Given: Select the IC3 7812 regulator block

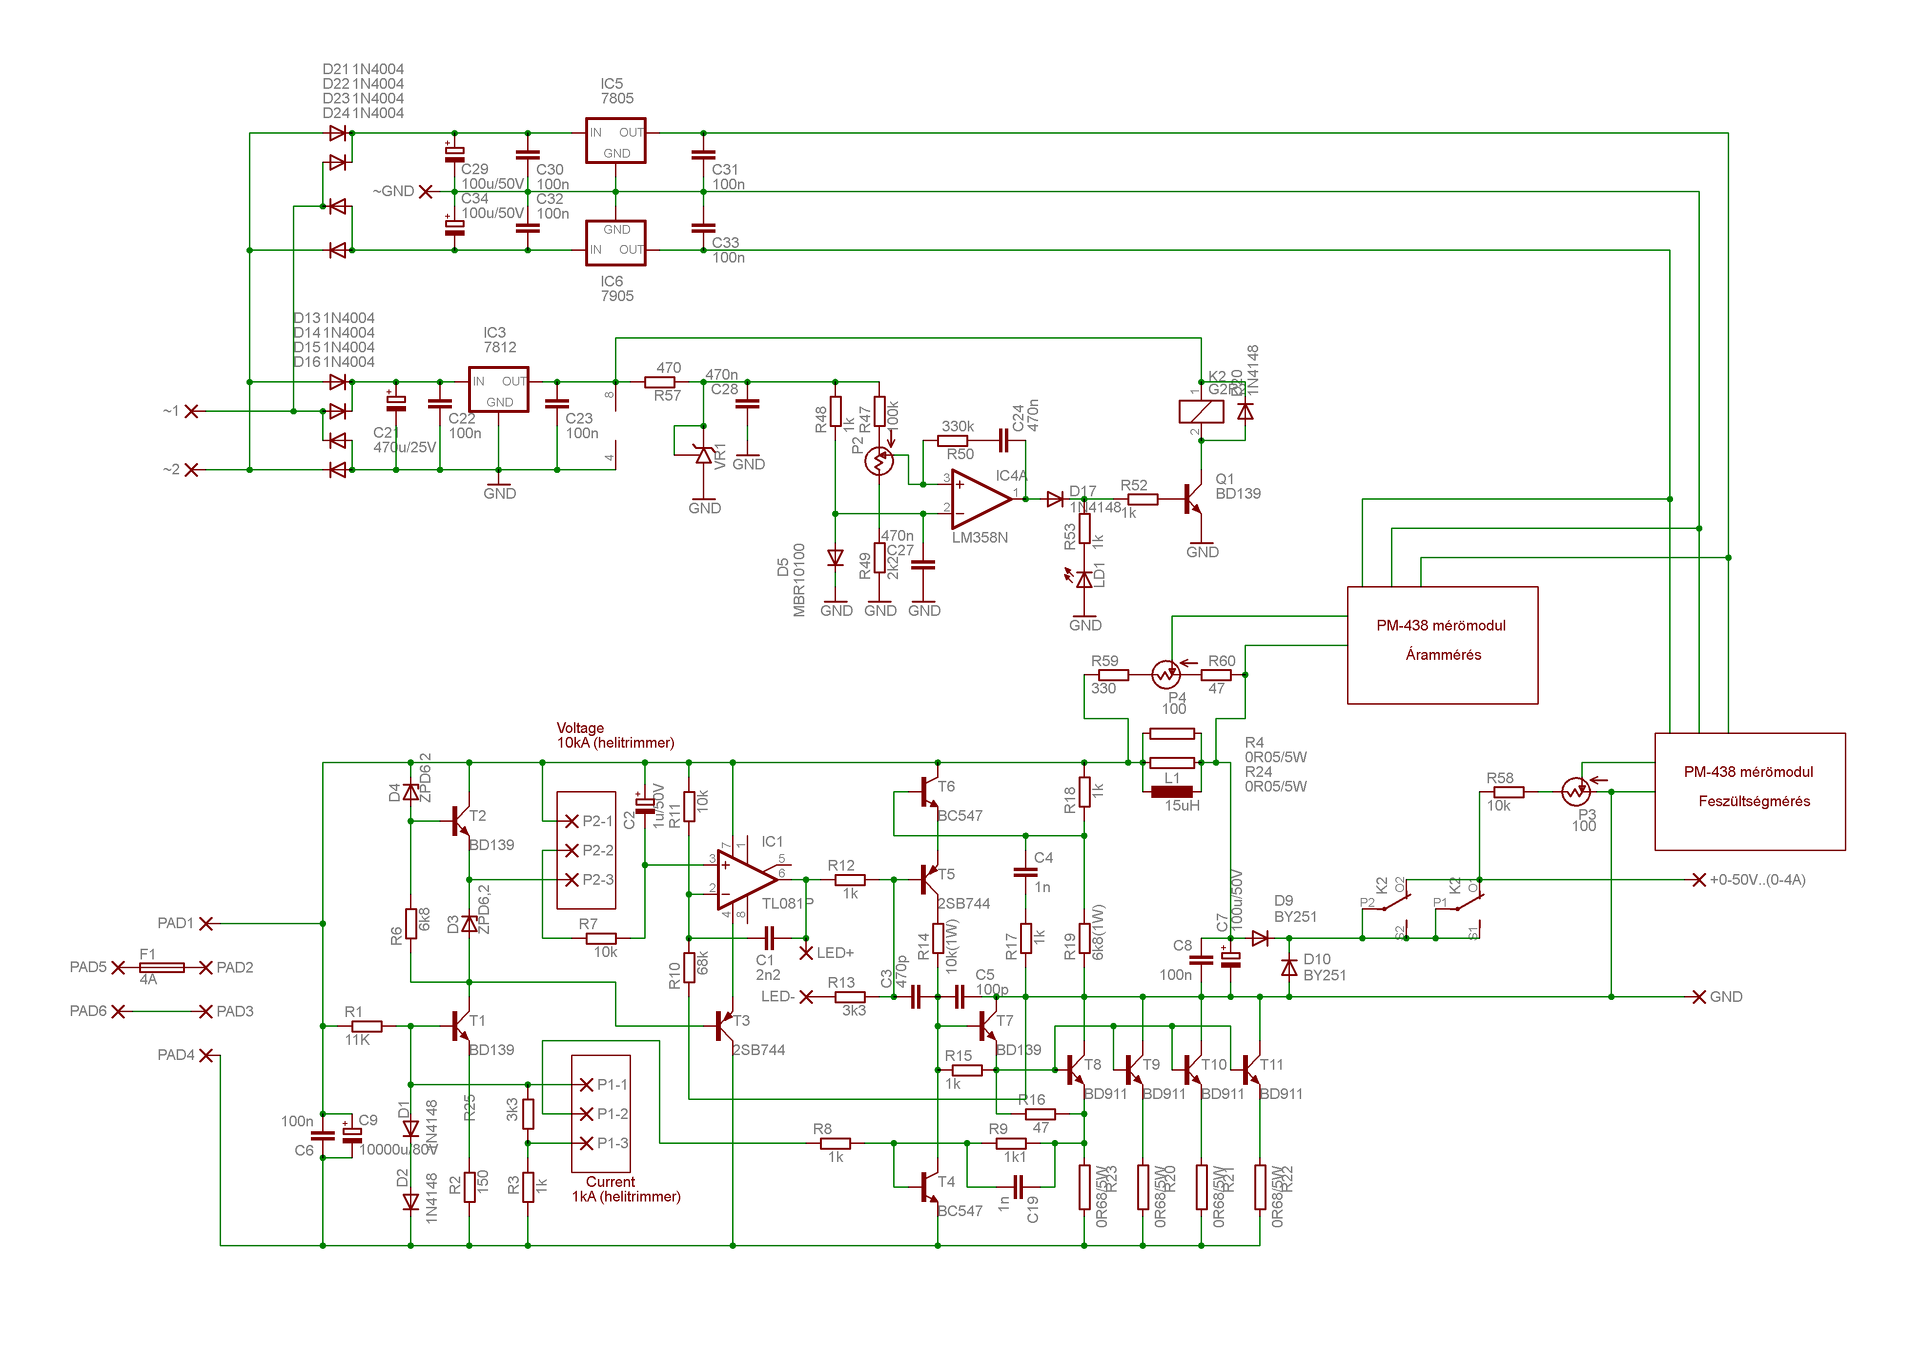Looking at the screenshot, I should (498, 390).
